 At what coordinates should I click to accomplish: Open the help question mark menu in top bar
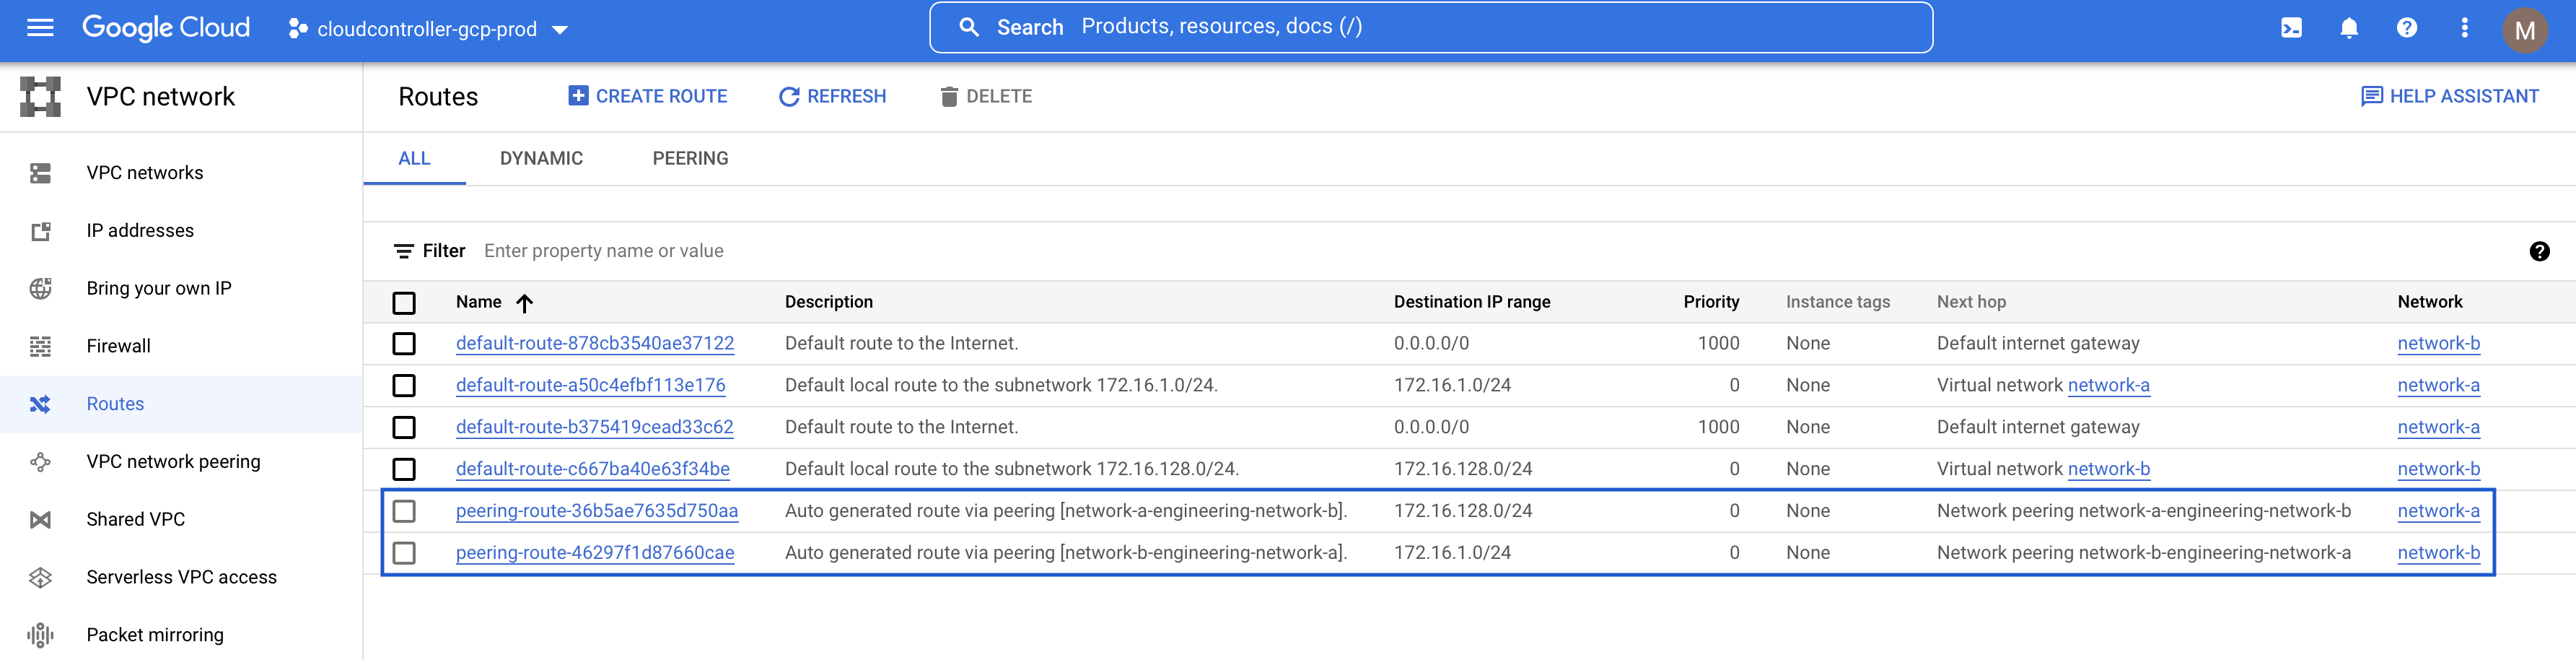coord(2407,28)
